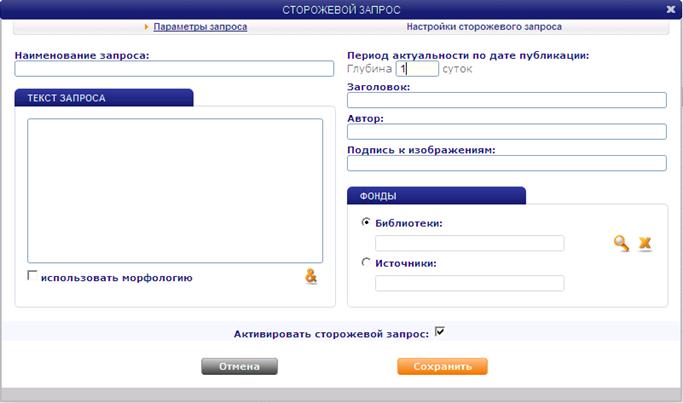Click the ФОНДЫ panel header
The height and width of the screenshot is (403, 683).
(436, 196)
